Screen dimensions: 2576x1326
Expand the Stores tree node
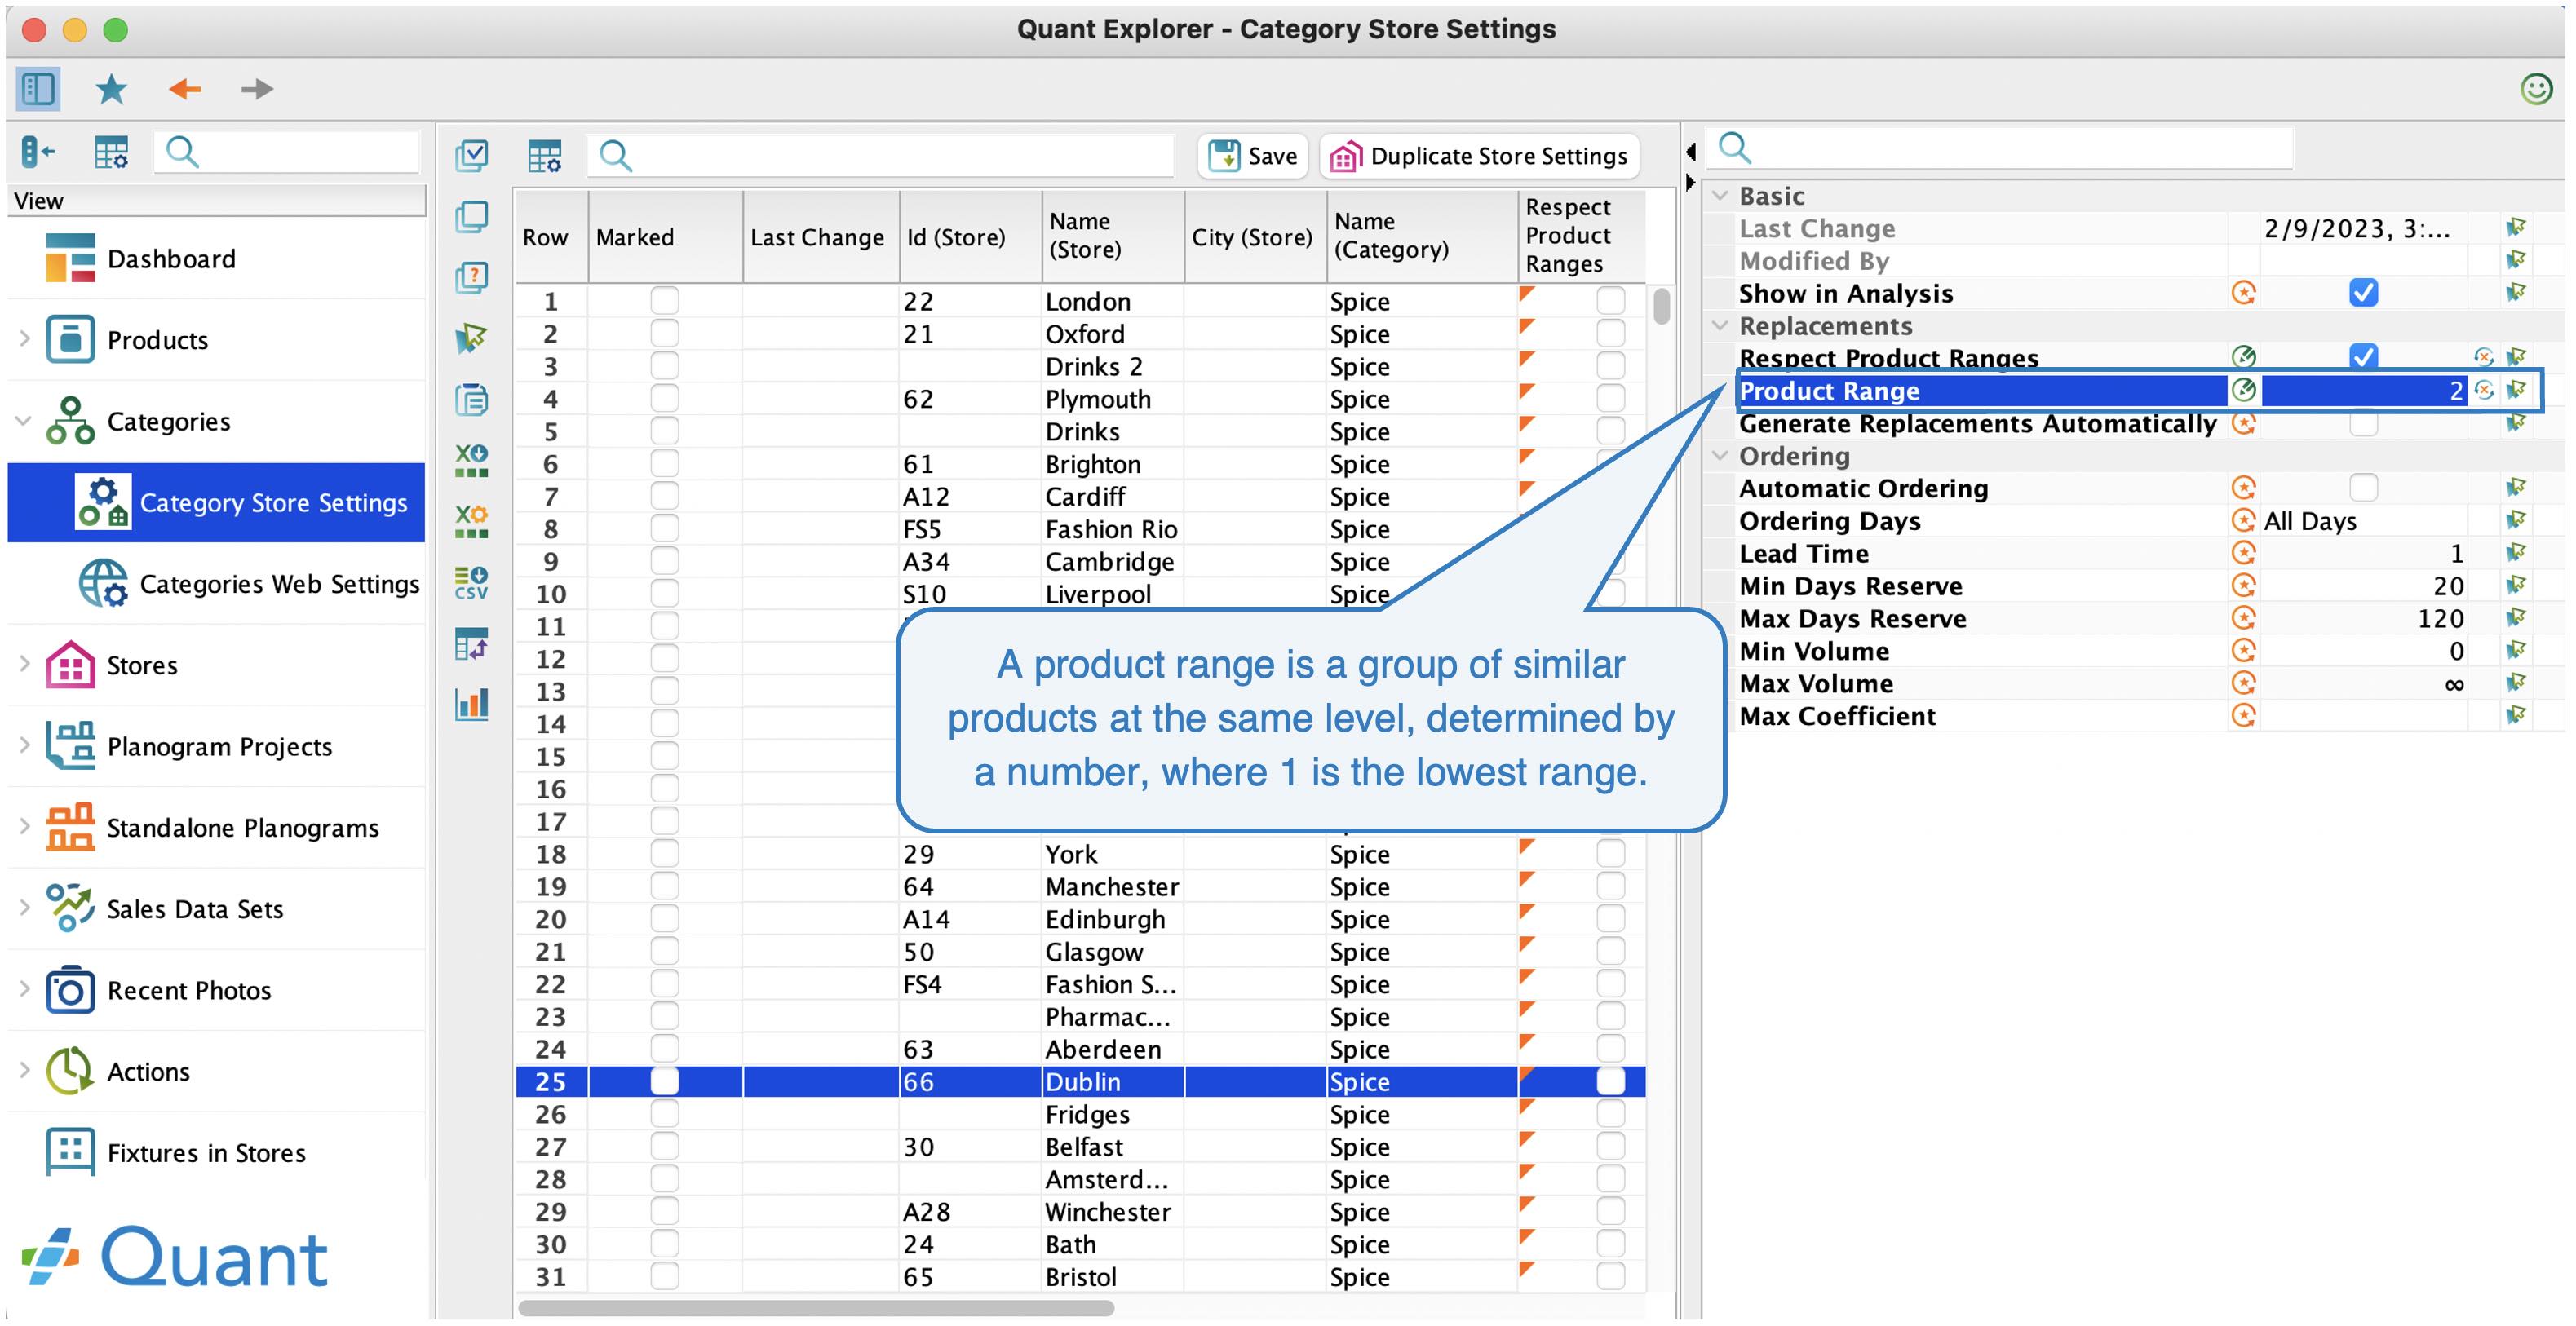point(24,664)
